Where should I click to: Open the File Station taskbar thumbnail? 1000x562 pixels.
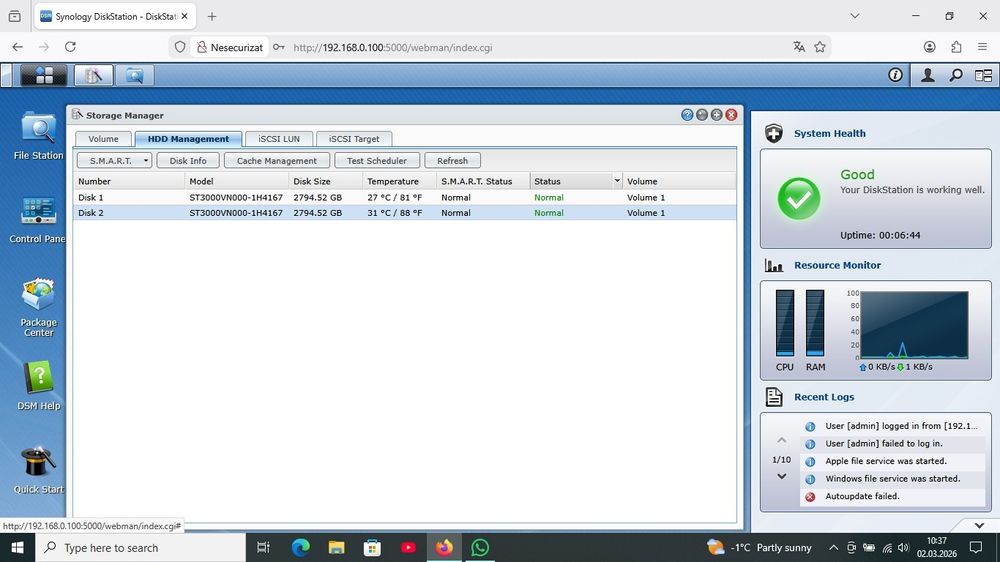pos(135,75)
